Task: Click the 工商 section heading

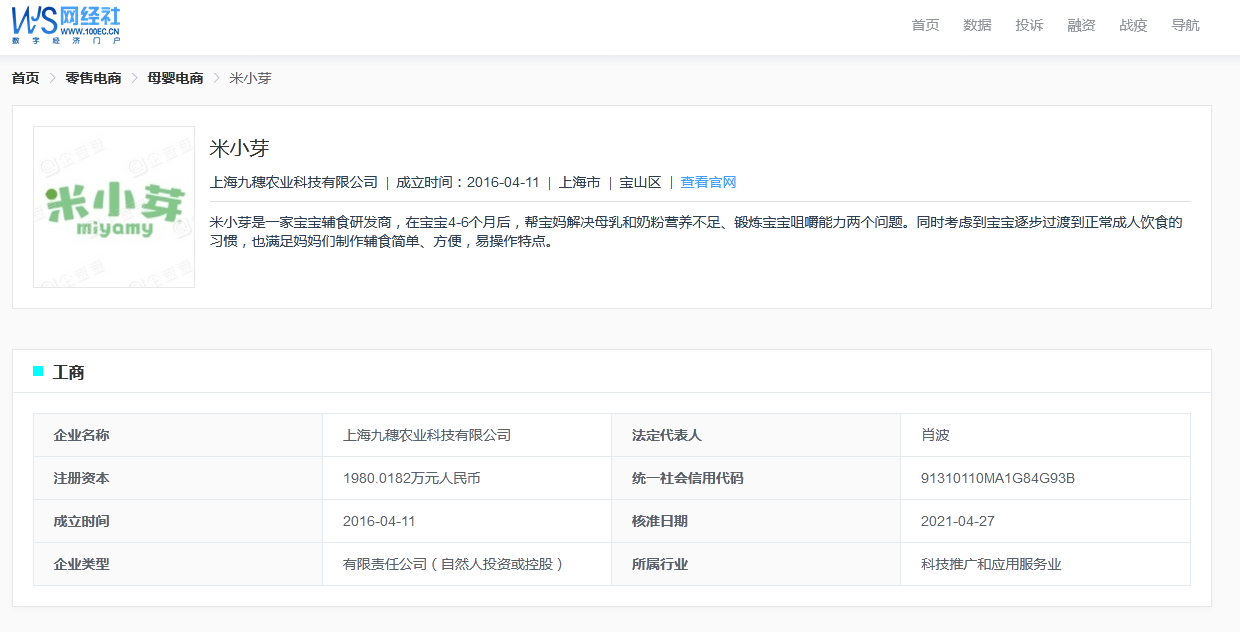Action: pyautogui.click(x=68, y=372)
